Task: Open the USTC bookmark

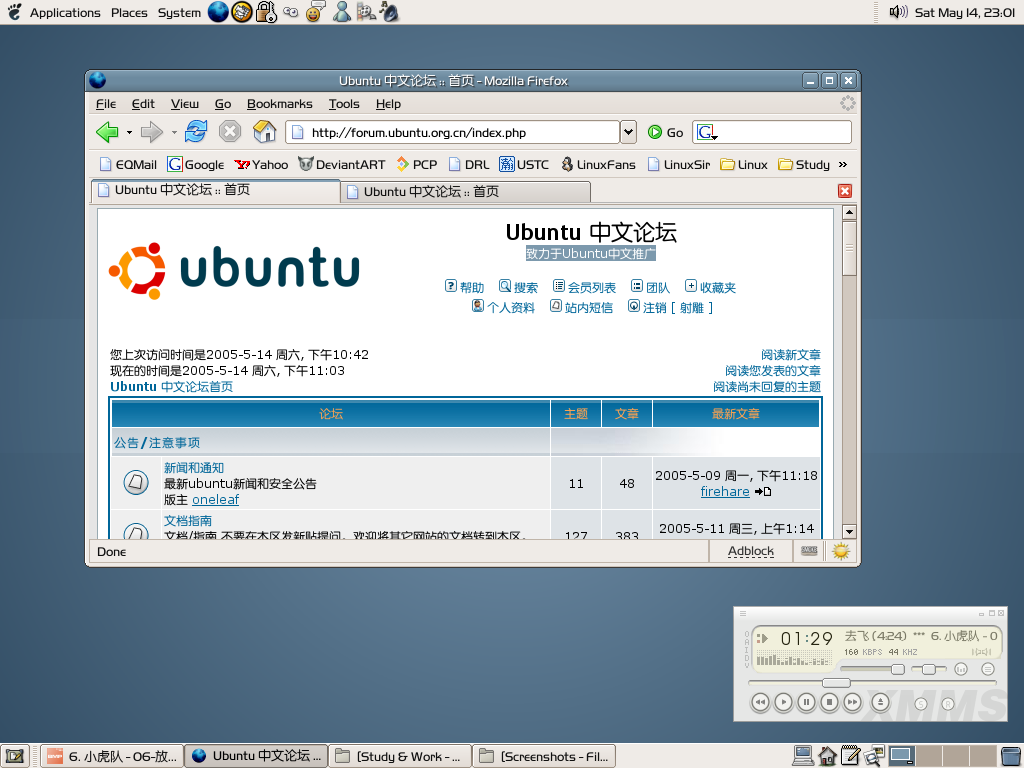Action: click(524, 165)
